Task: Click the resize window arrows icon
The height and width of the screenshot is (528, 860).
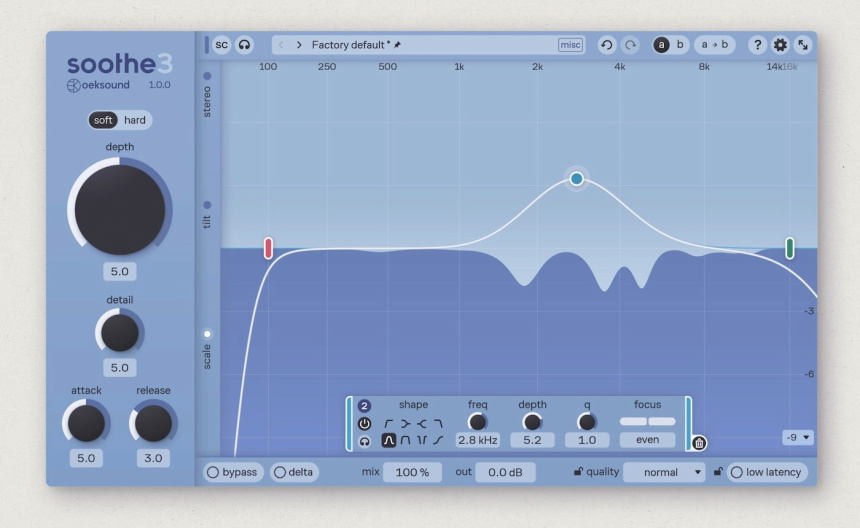Action: click(x=803, y=45)
